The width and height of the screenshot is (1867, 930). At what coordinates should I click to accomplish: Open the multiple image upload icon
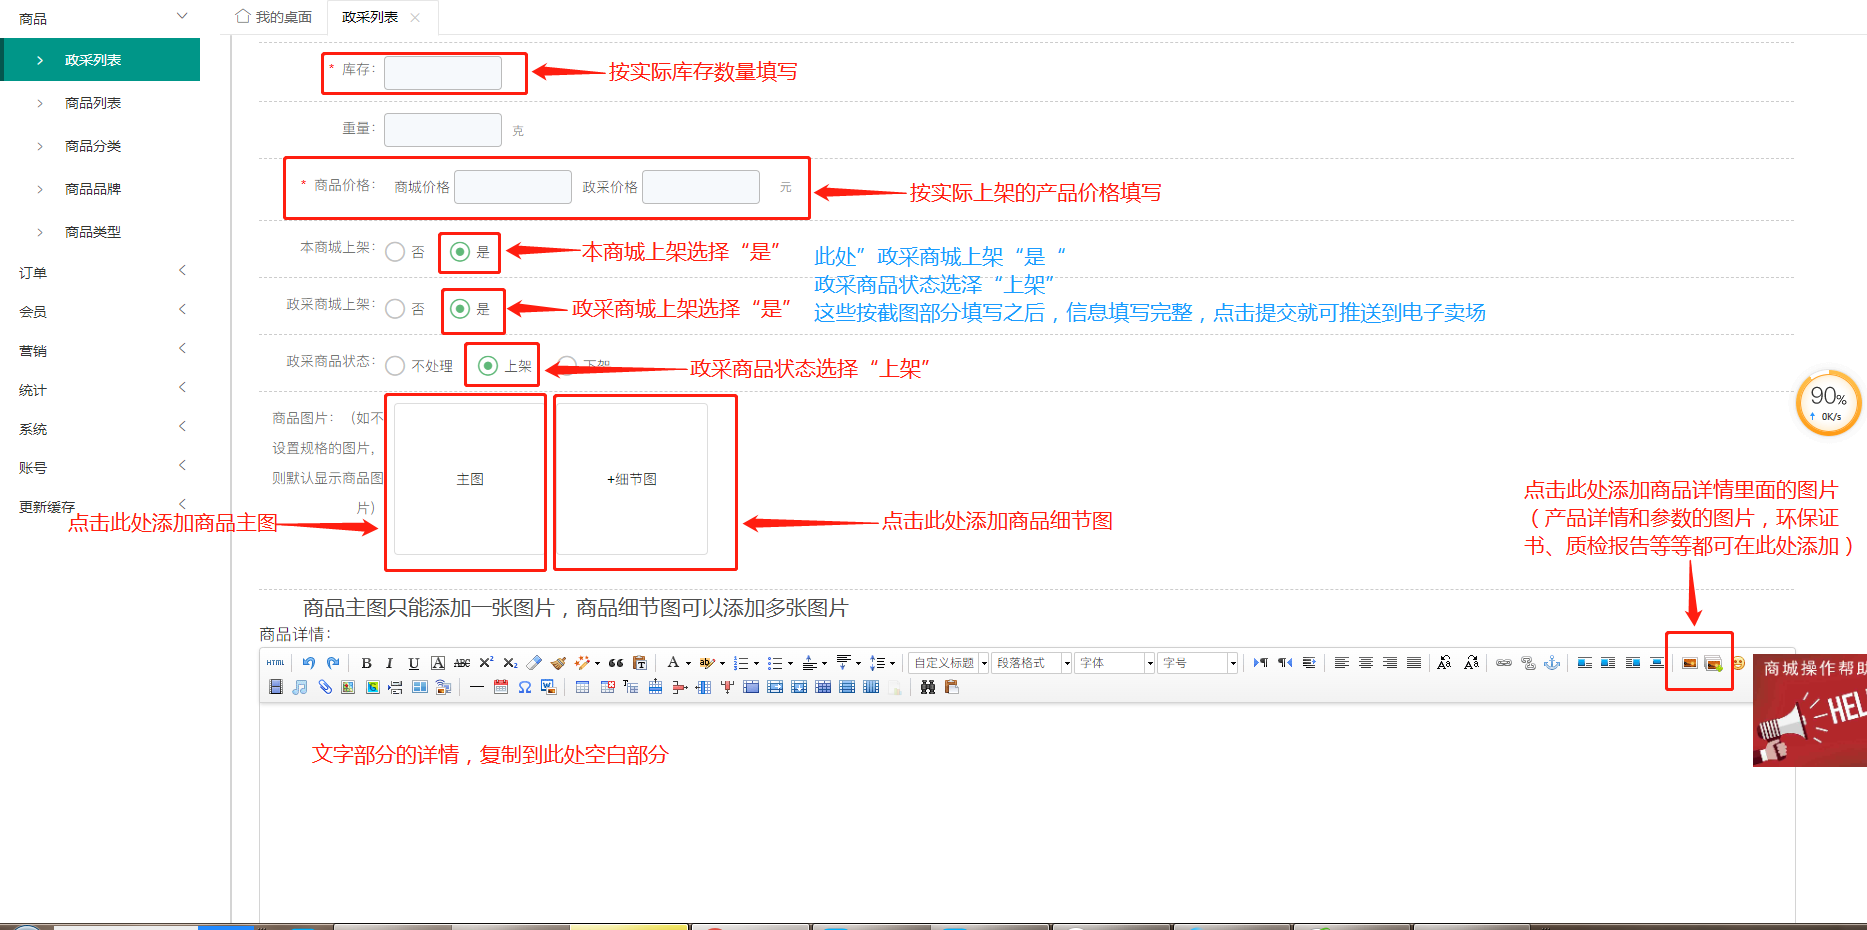(1713, 664)
